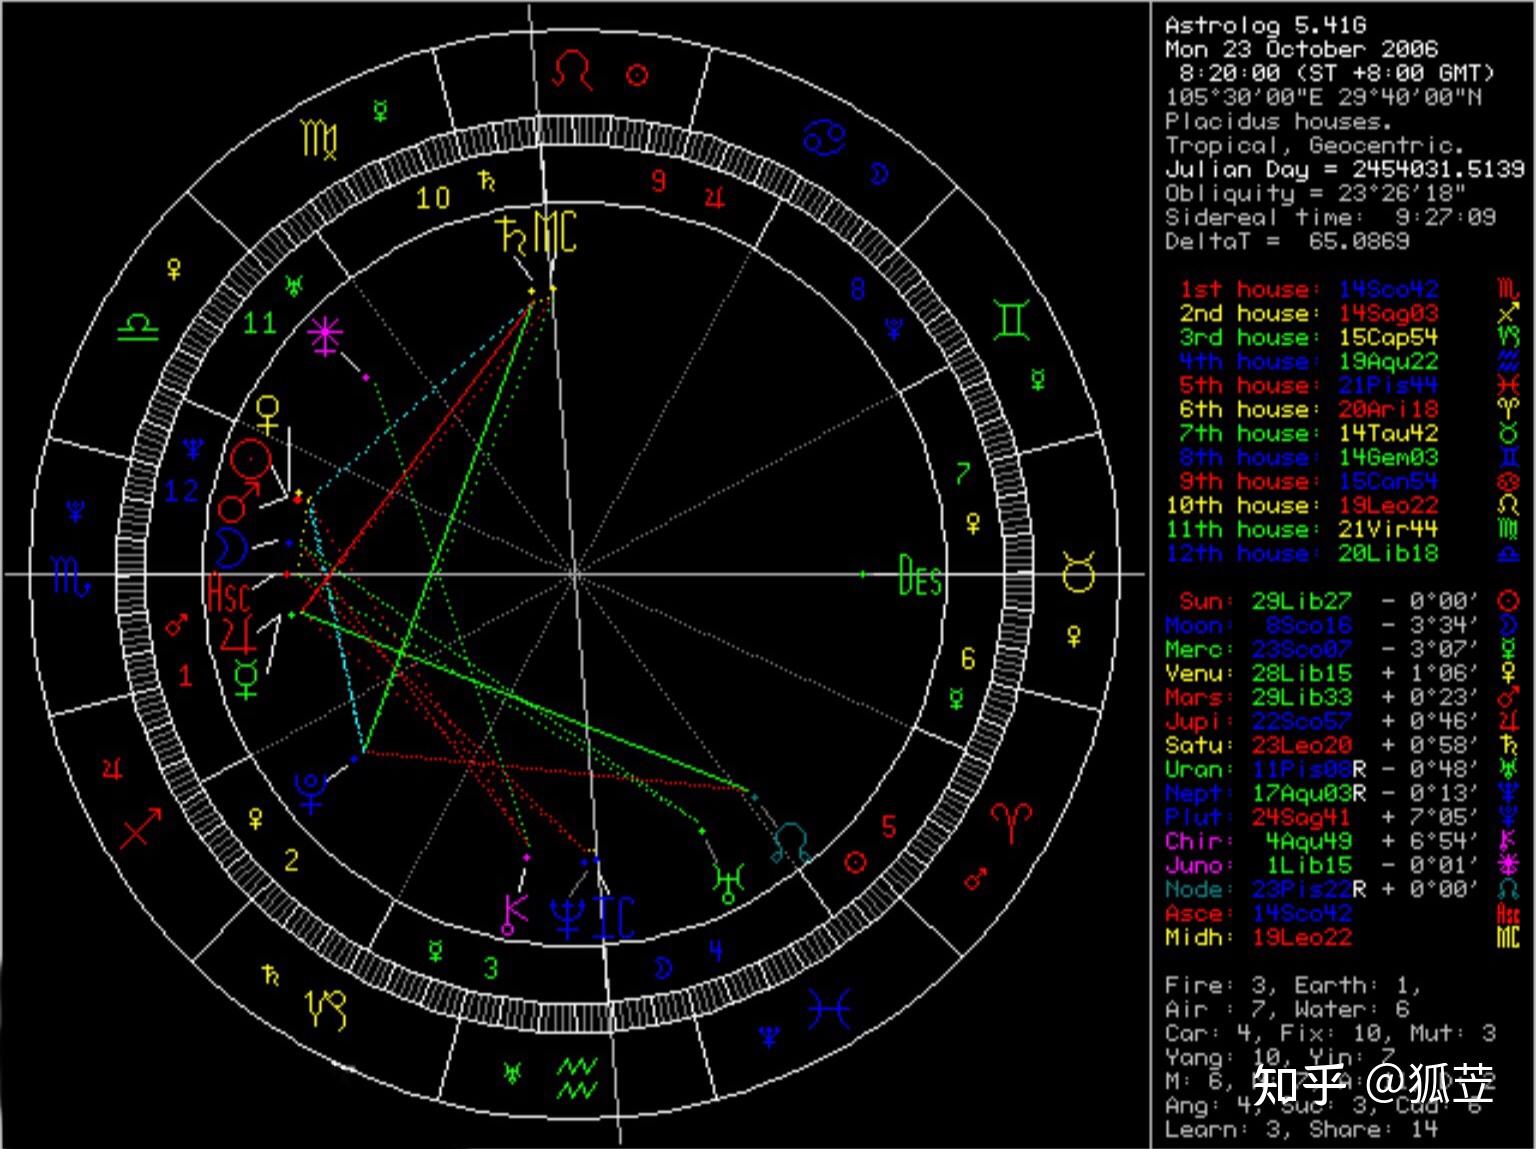This screenshot has height=1149, width=1536.
Task: Click the Taurus glyph on the outer zodiac ring
Action: 1078,572
